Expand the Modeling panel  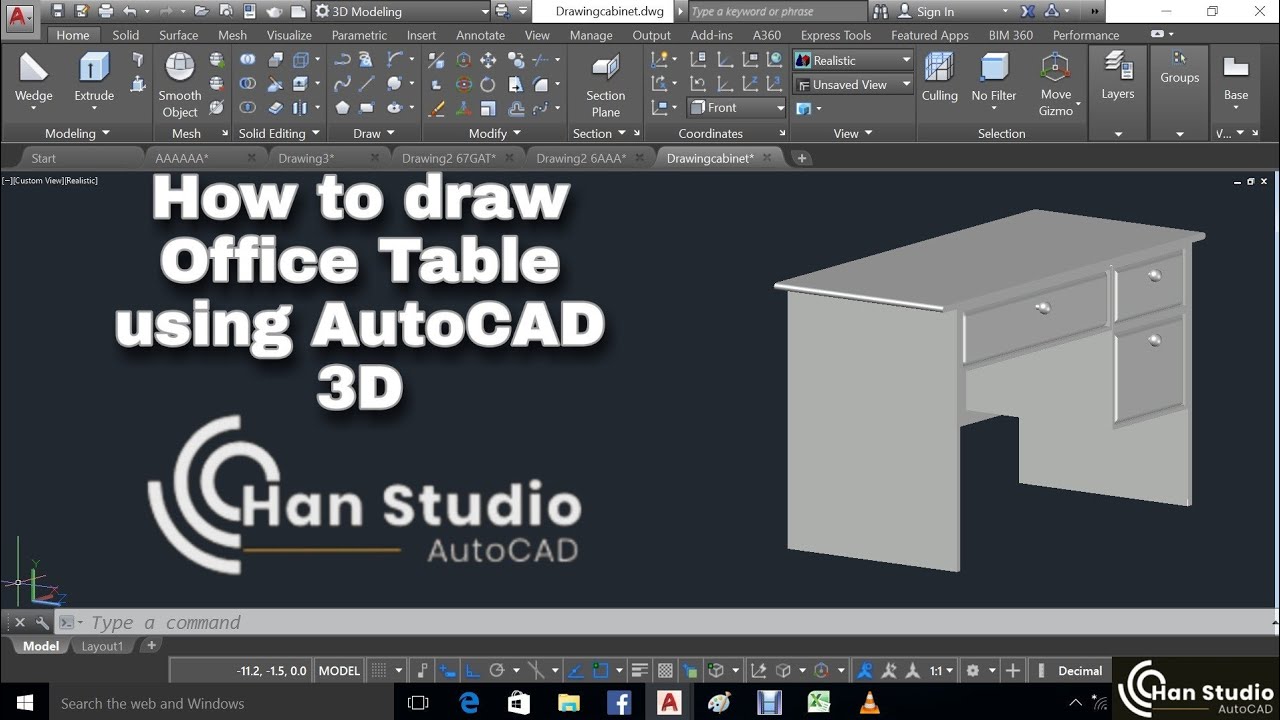coord(77,133)
